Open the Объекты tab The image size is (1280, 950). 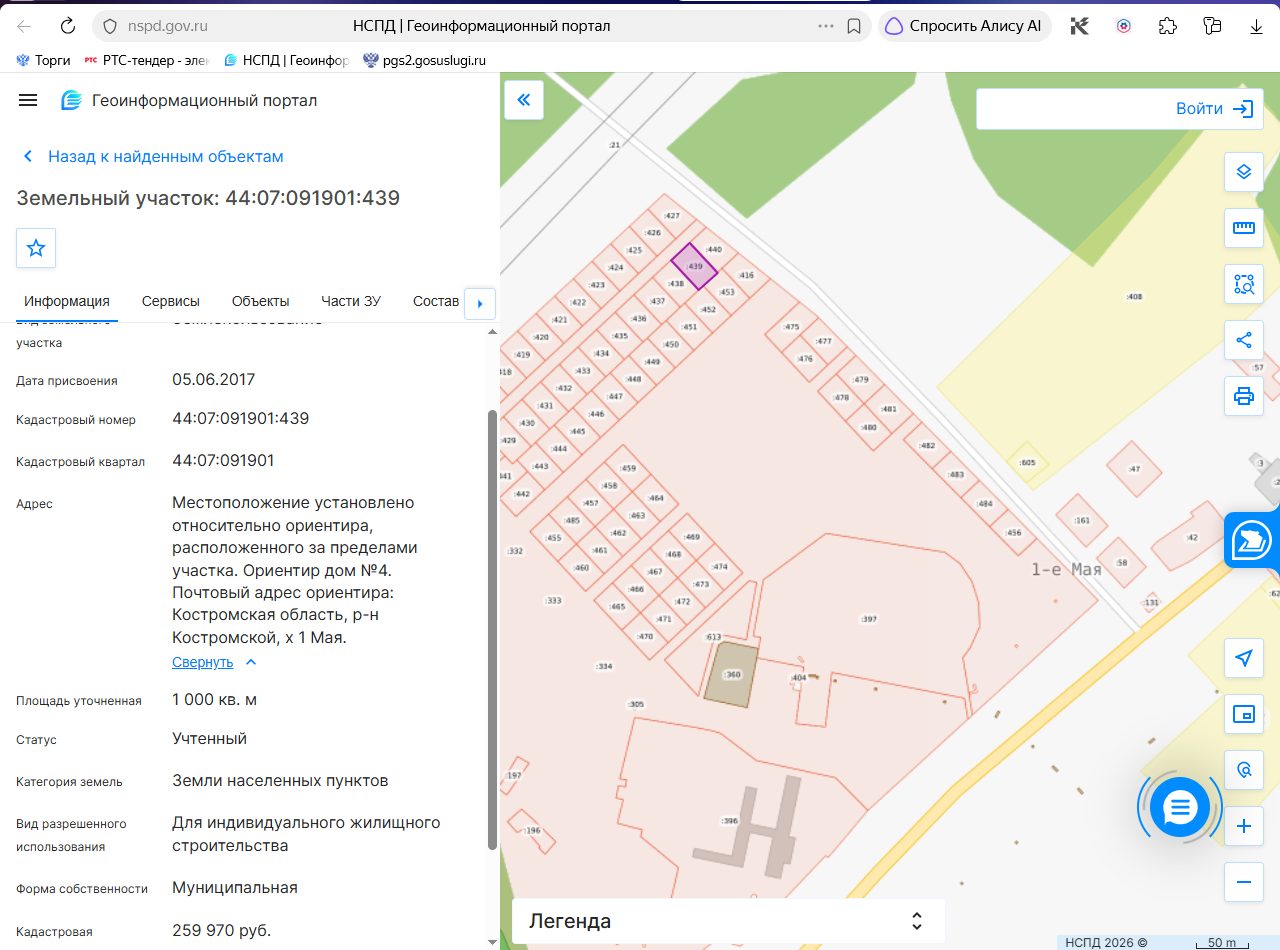pyautogui.click(x=261, y=301)
